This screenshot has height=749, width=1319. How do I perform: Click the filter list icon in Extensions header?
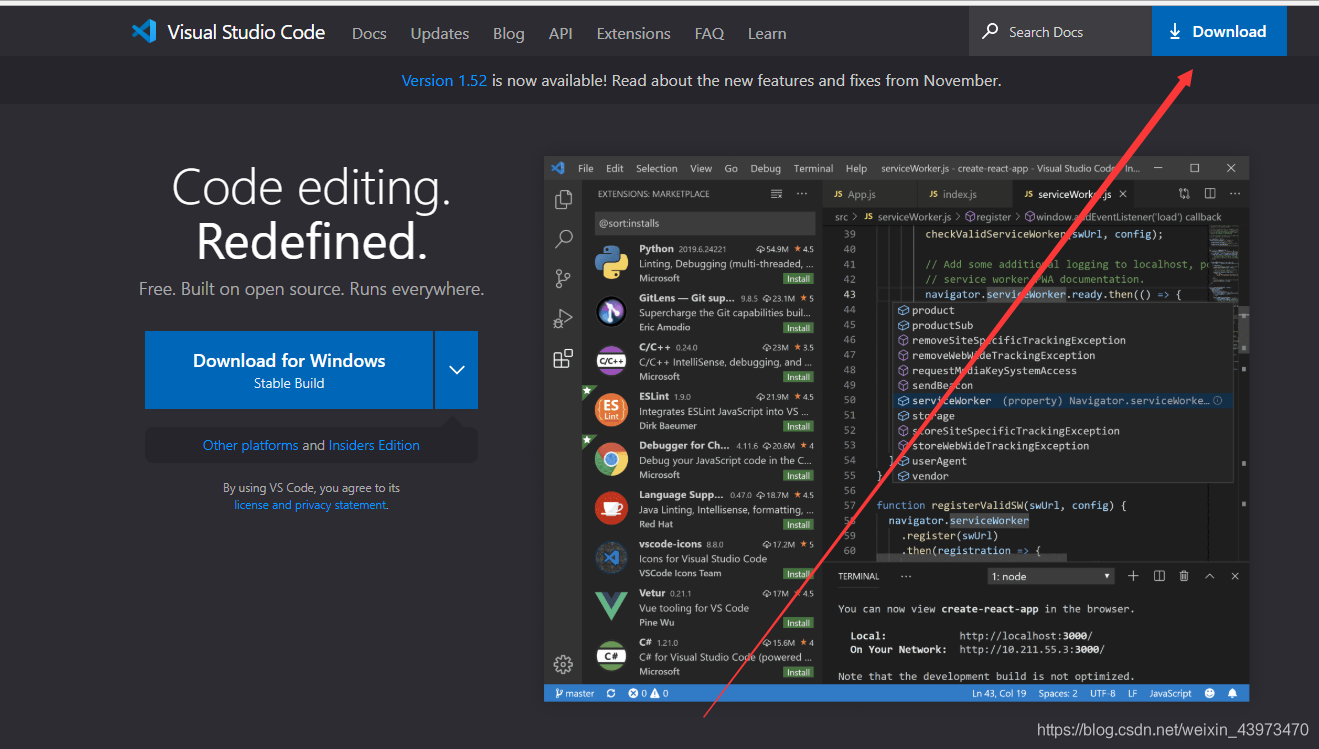coord(777,194)
